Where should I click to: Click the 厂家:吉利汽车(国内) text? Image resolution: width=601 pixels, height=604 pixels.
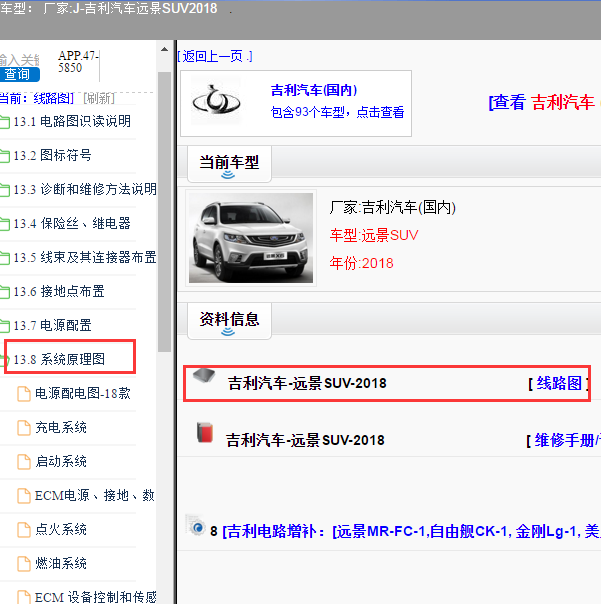click(393, 208)
